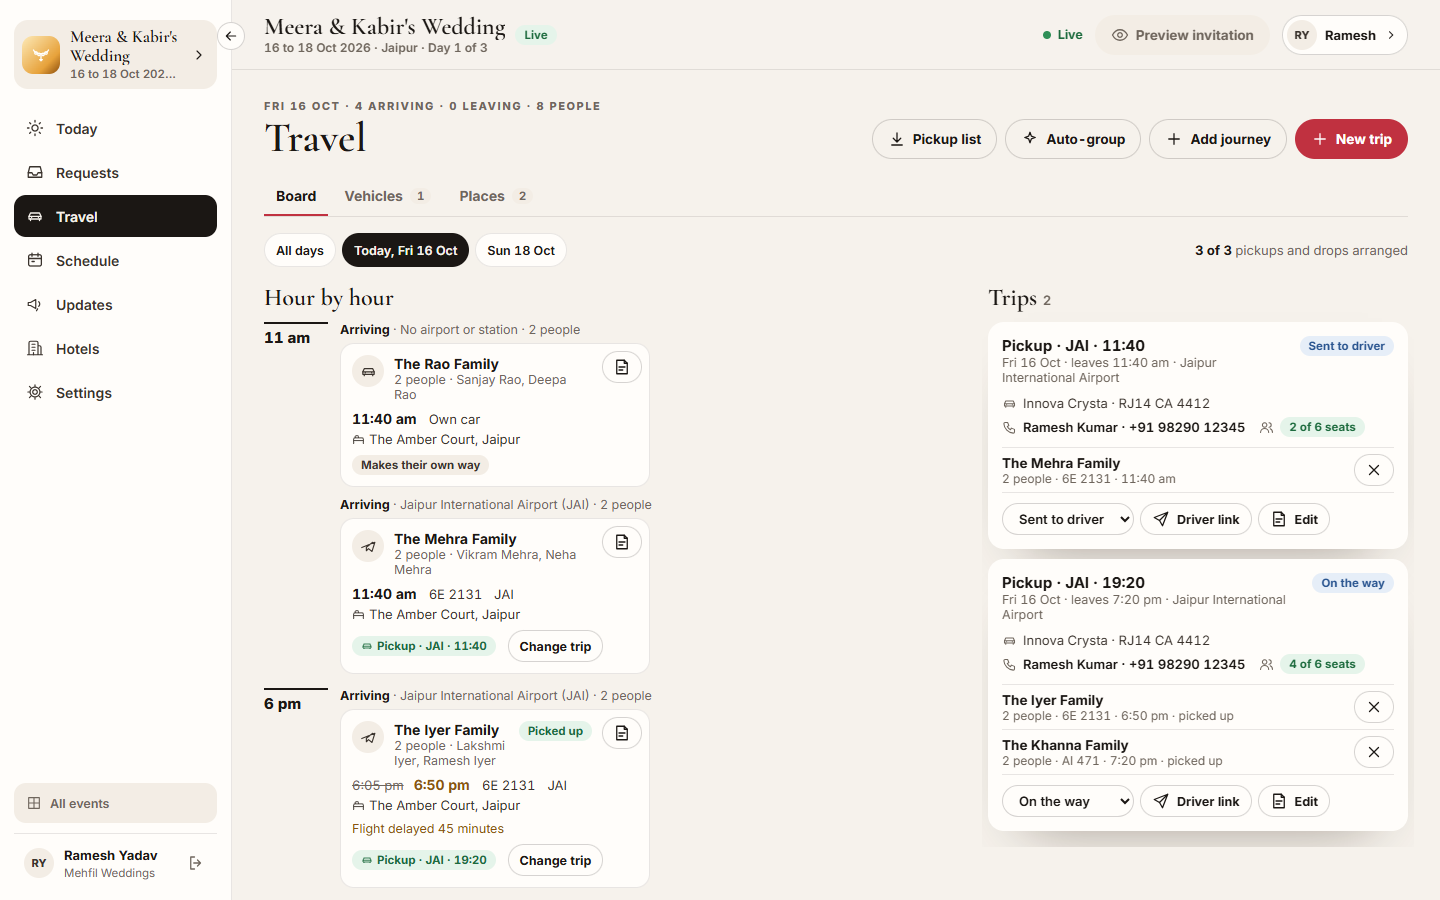Open Settings in the sidebar
Viewport: 1440px width, 900px height.
tap(115, 393)
